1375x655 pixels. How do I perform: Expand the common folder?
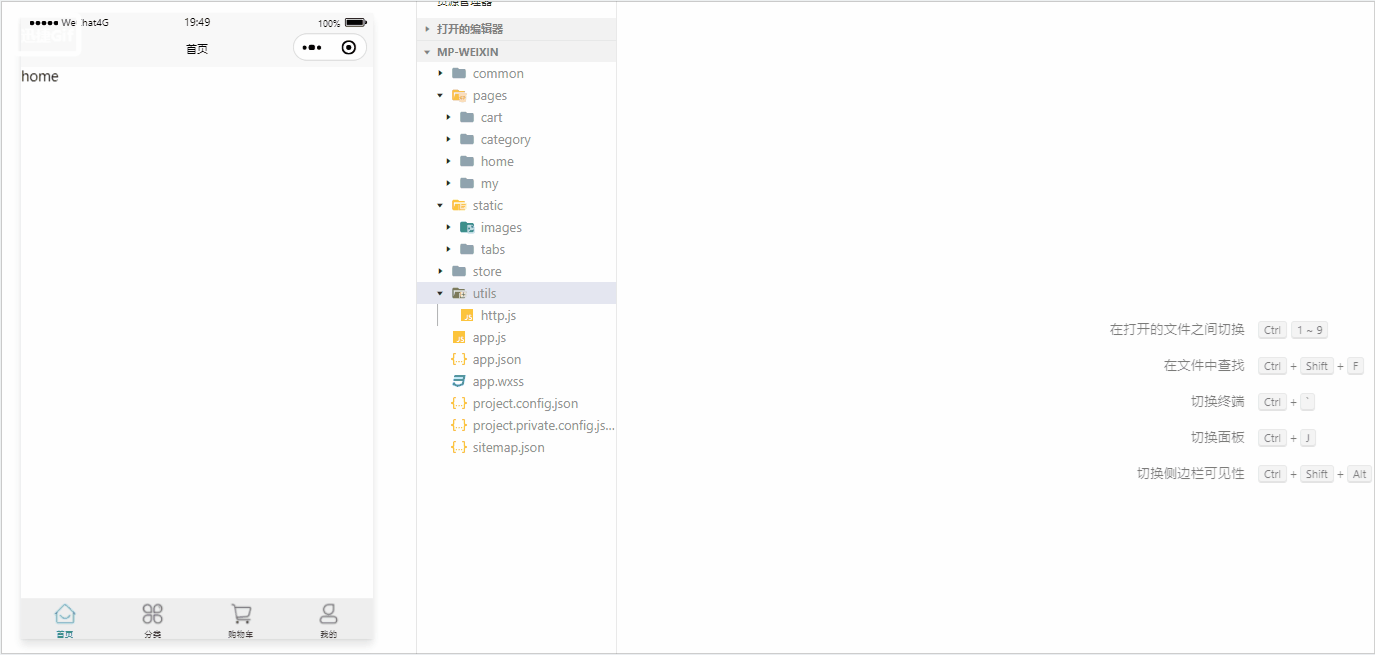[516, 73]
